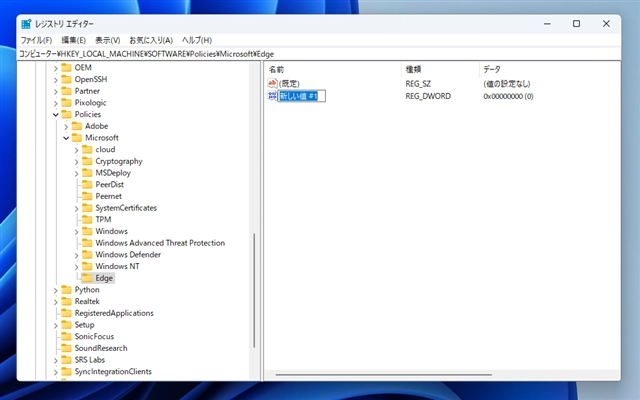The image size is (640, 400).
Task: Expand the Pixologic key
Action: (x=56, y=103)
